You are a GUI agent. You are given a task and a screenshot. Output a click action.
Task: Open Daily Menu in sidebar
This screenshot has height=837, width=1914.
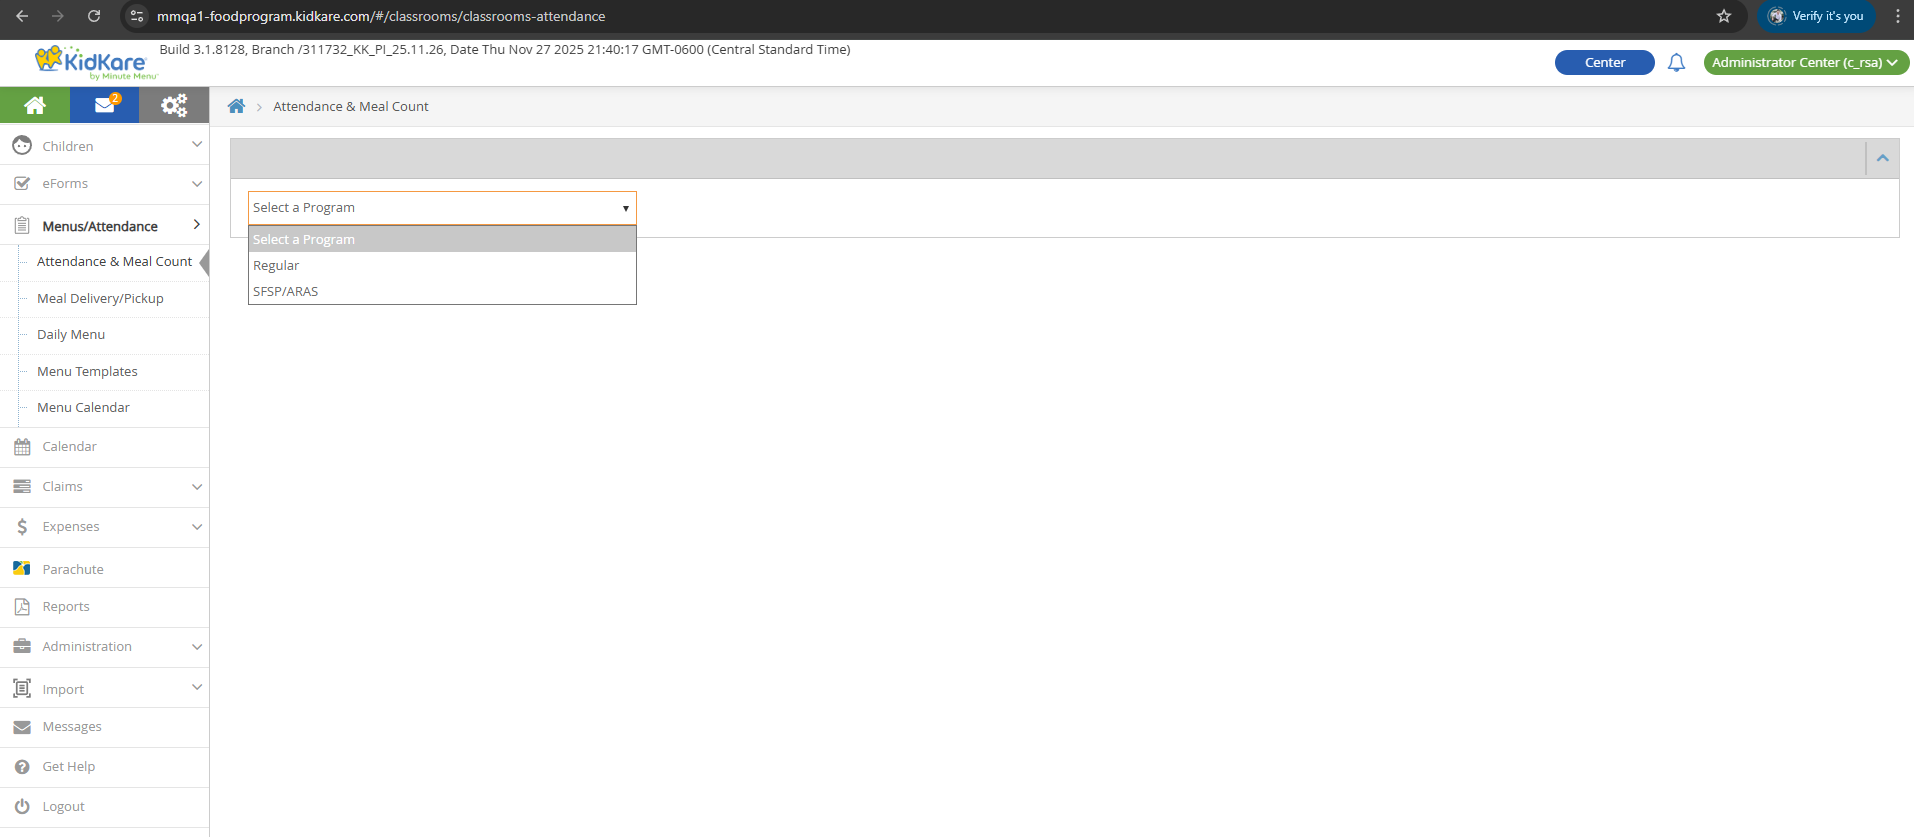(71, 335)
